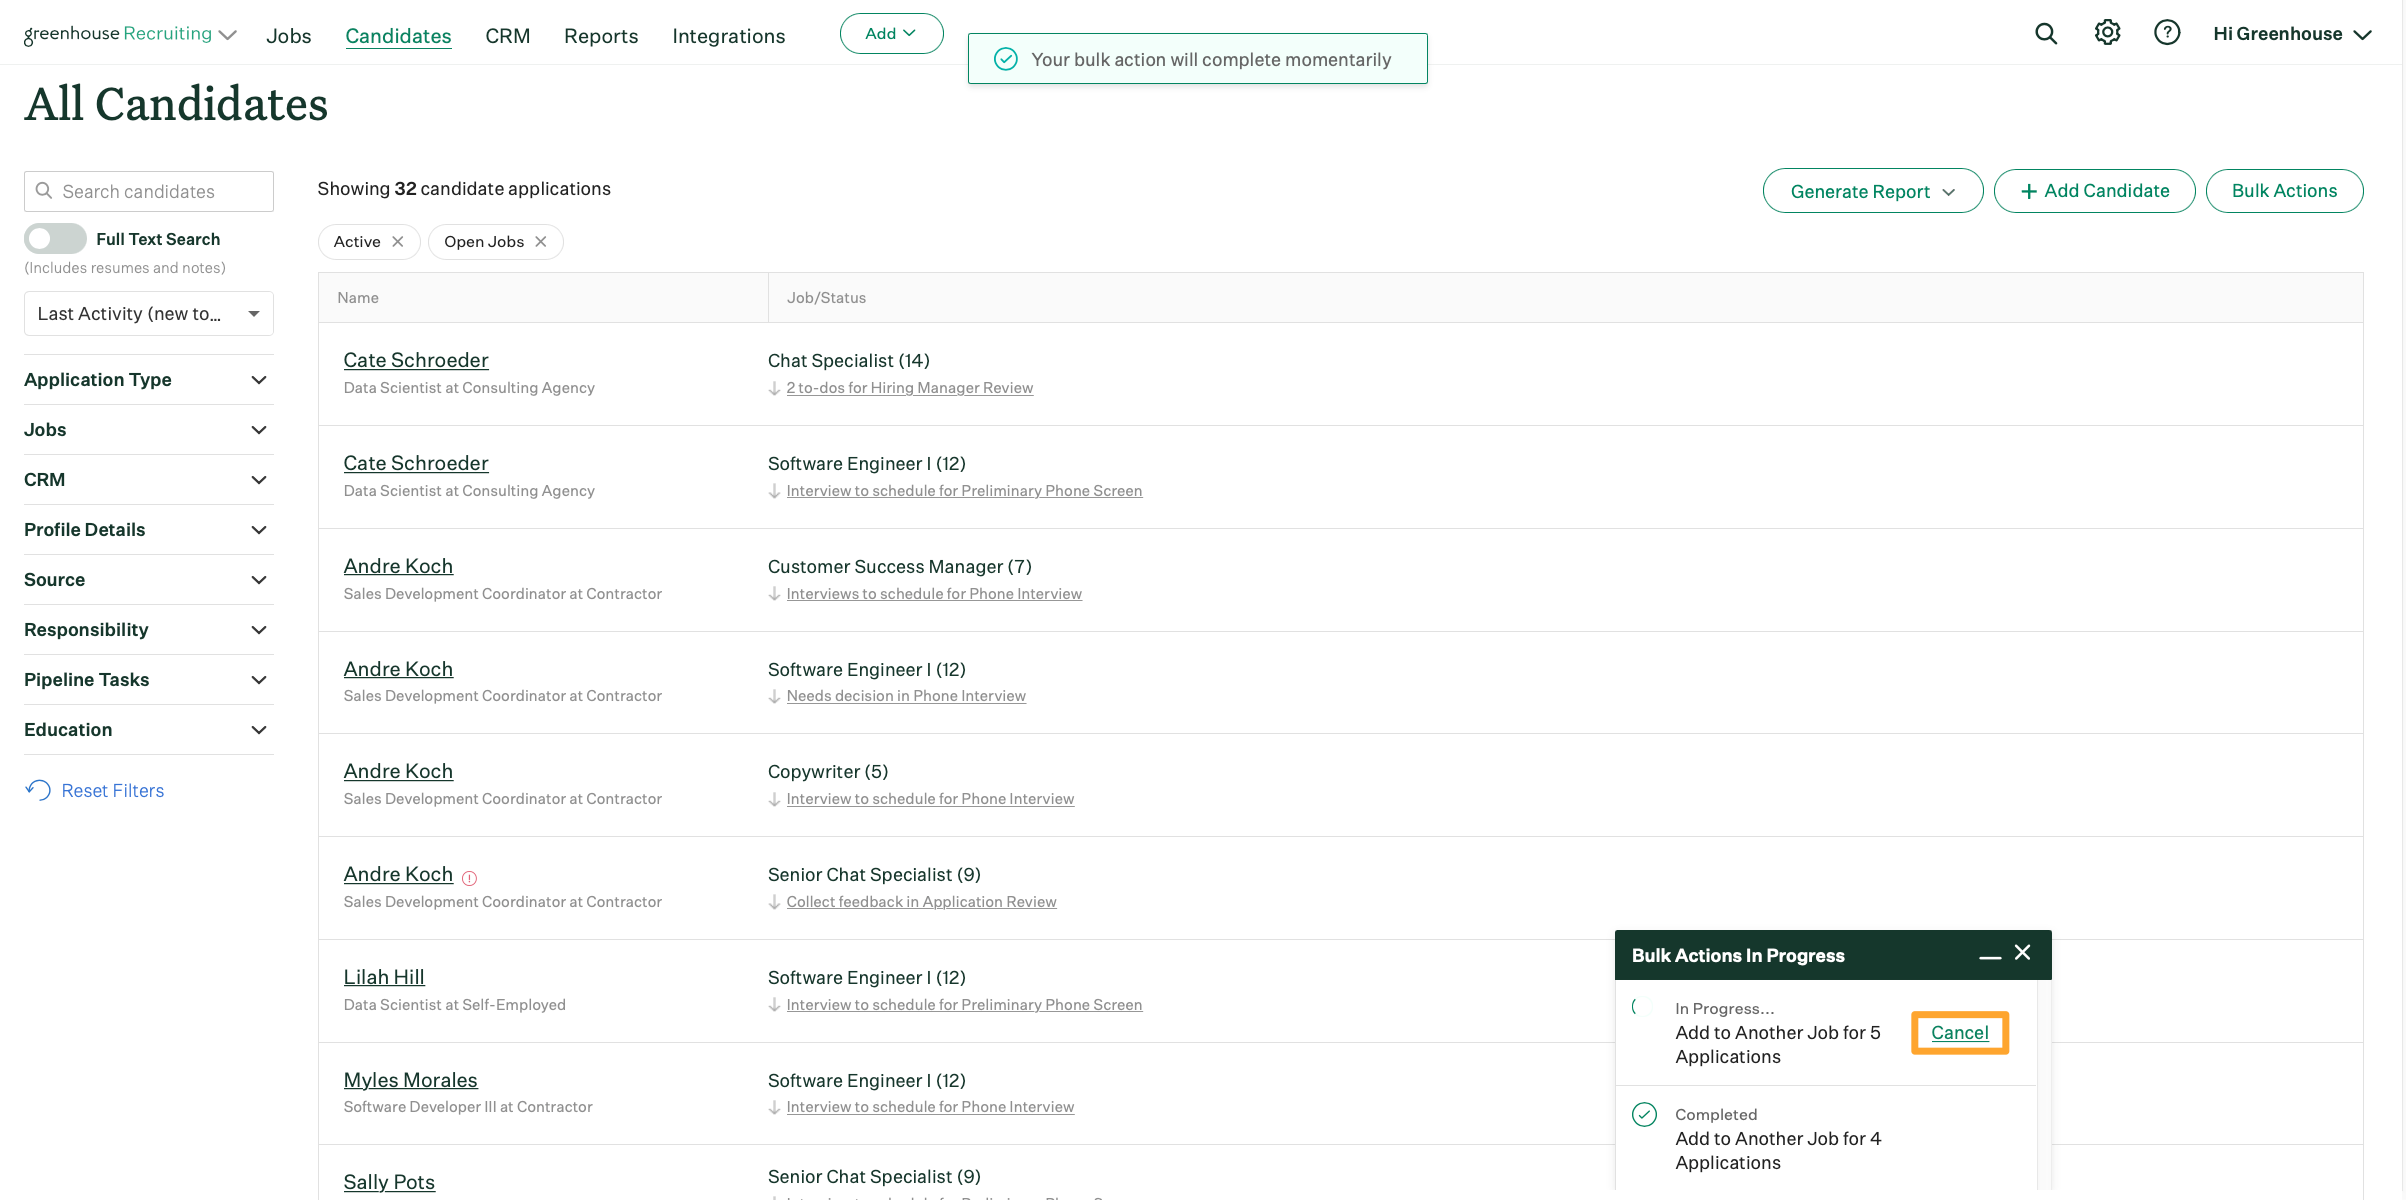
Task: Click the plus icon in Add Candidate
Action: pos(2029,191)
